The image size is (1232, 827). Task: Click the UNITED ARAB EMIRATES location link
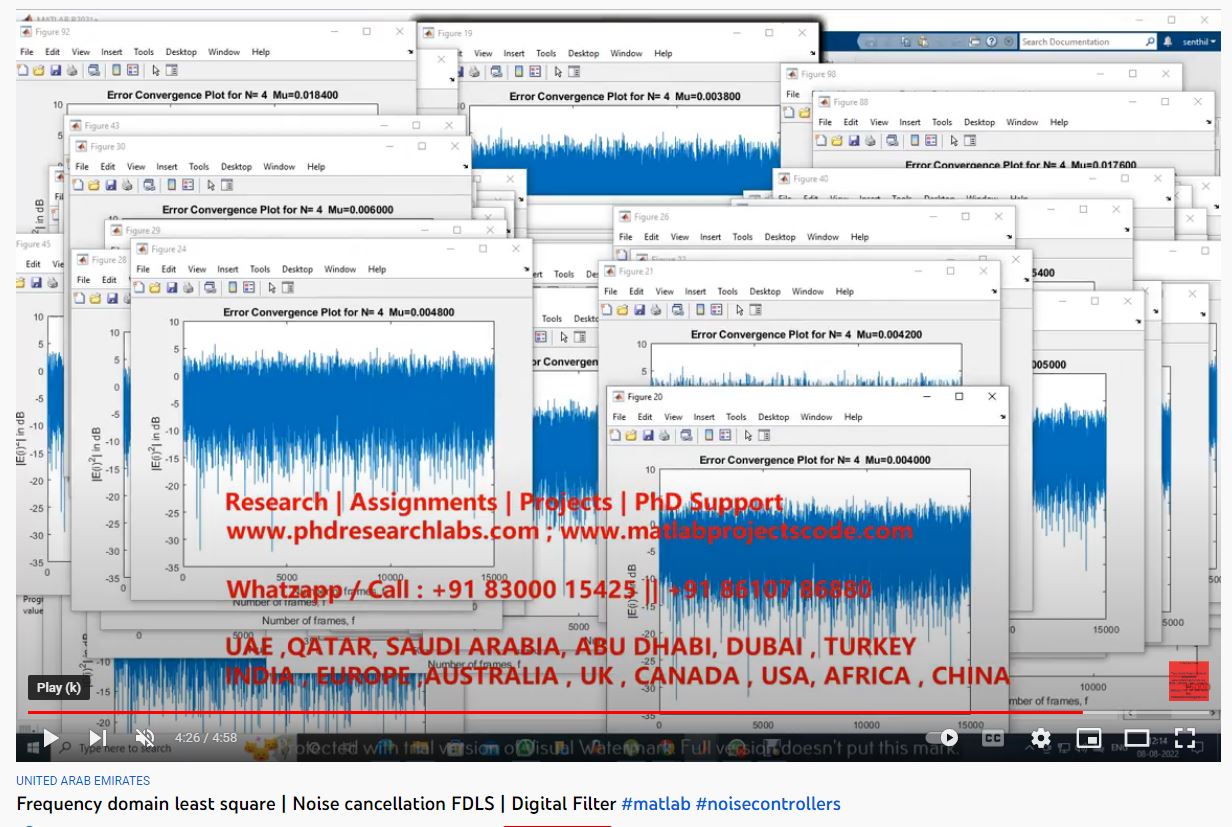(83, 781)
